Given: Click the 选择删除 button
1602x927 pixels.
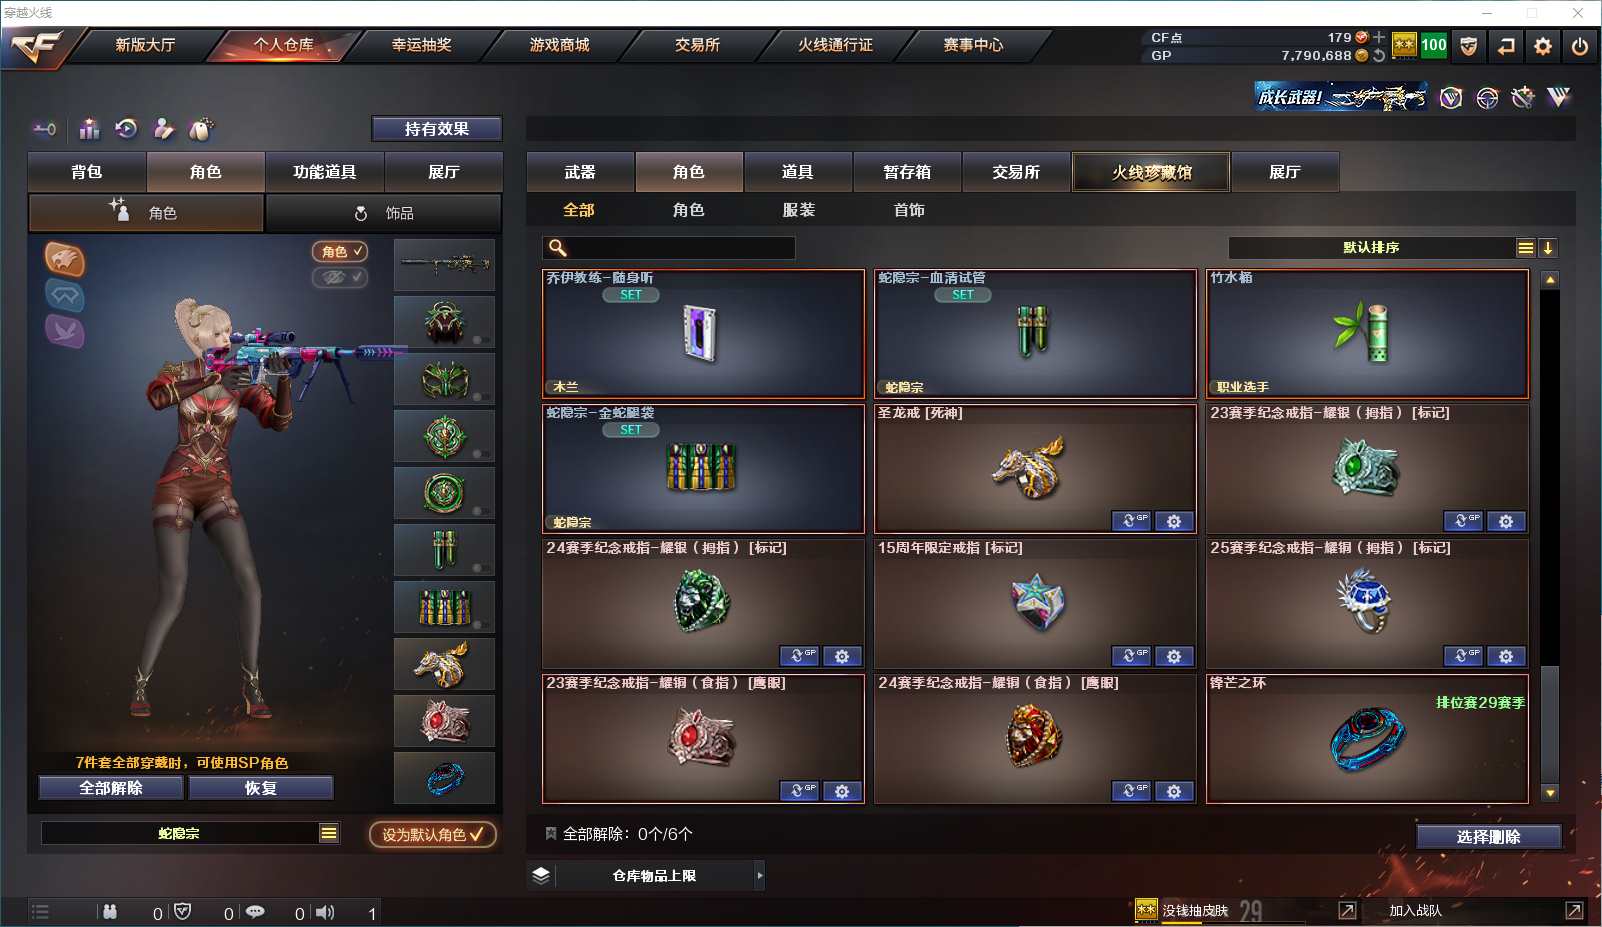Looking at the screenshot, I should (x=1489, y=837).
